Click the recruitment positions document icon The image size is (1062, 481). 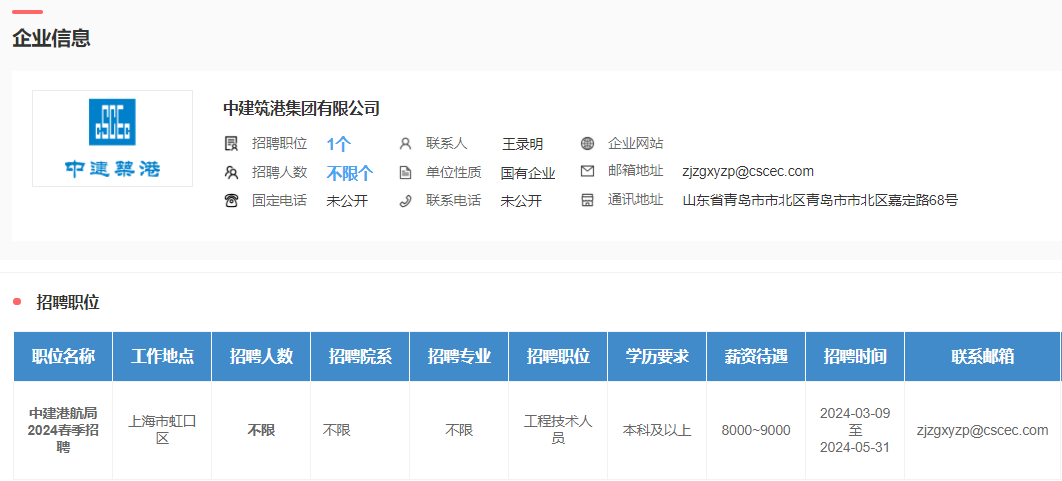coord(232,143)
